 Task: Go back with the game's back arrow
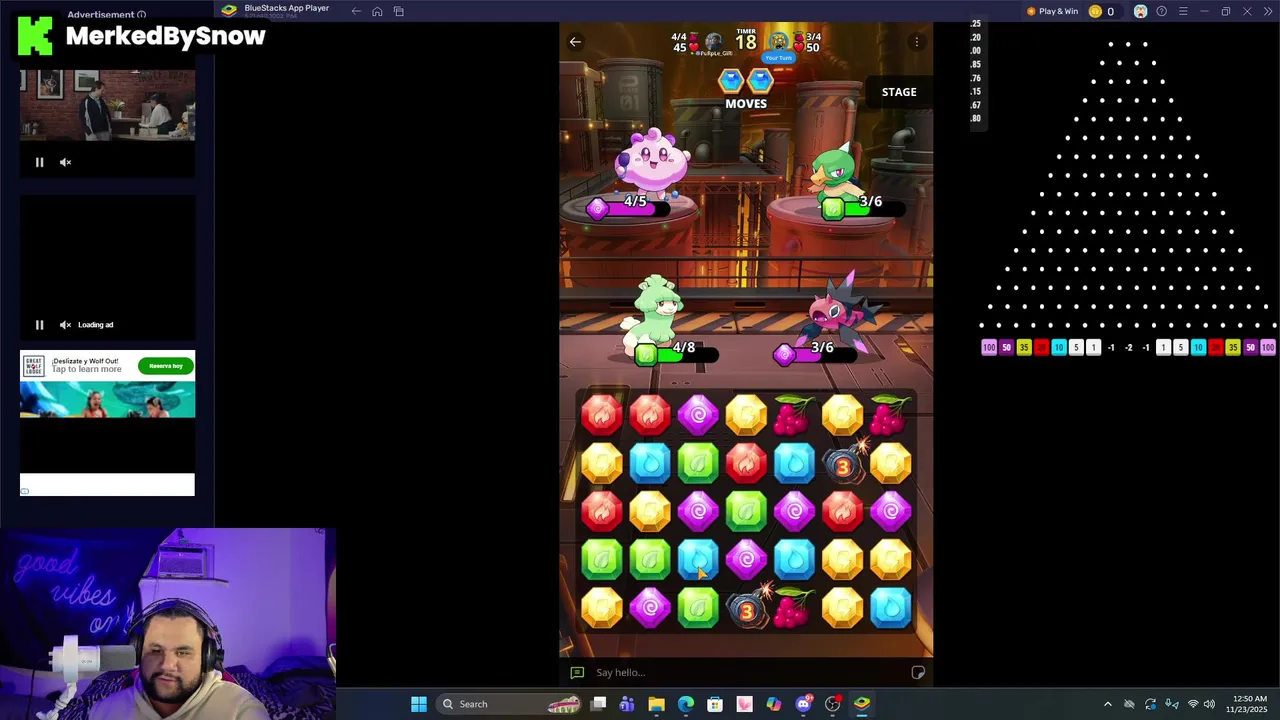(x=575, y=42)
